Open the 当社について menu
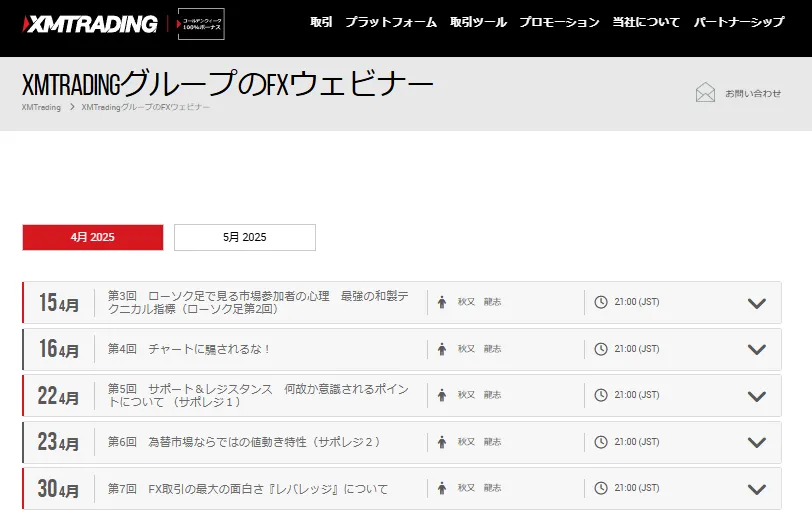This screenshot has width=812, height=531. pyautogui.click(x=646, y=22)
